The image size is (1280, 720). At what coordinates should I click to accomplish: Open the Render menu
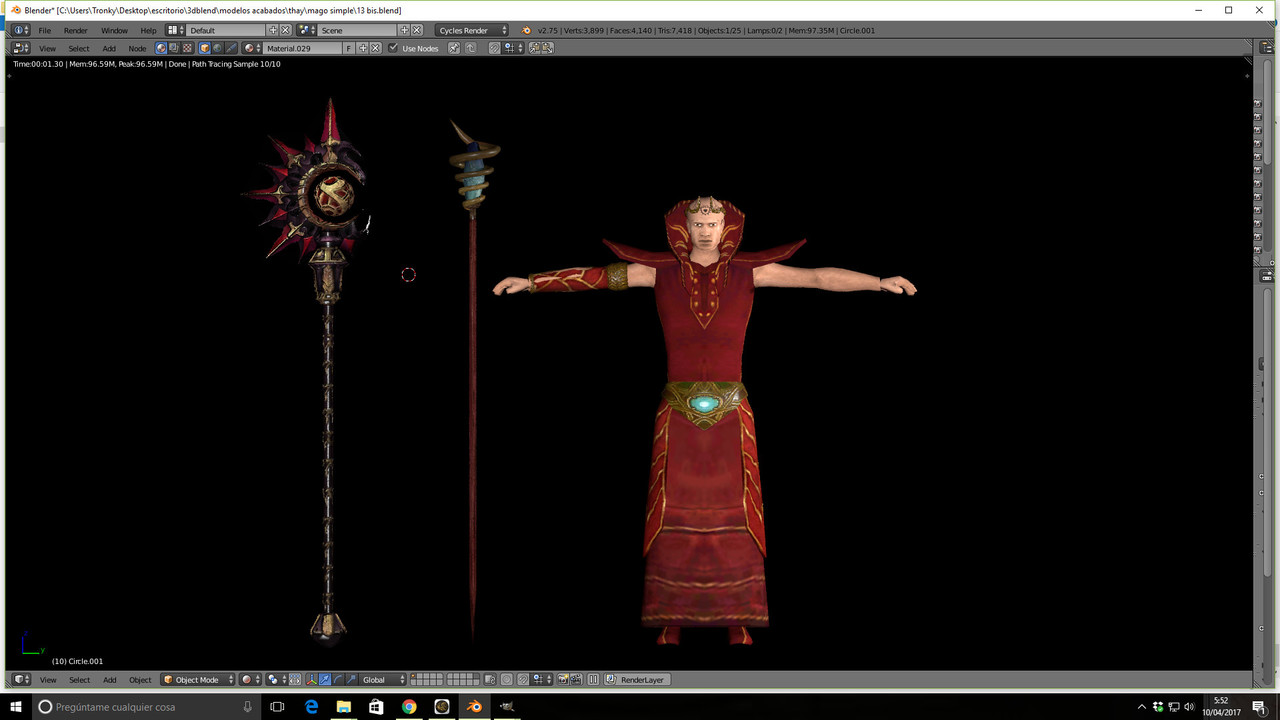(x=76, y=30)
